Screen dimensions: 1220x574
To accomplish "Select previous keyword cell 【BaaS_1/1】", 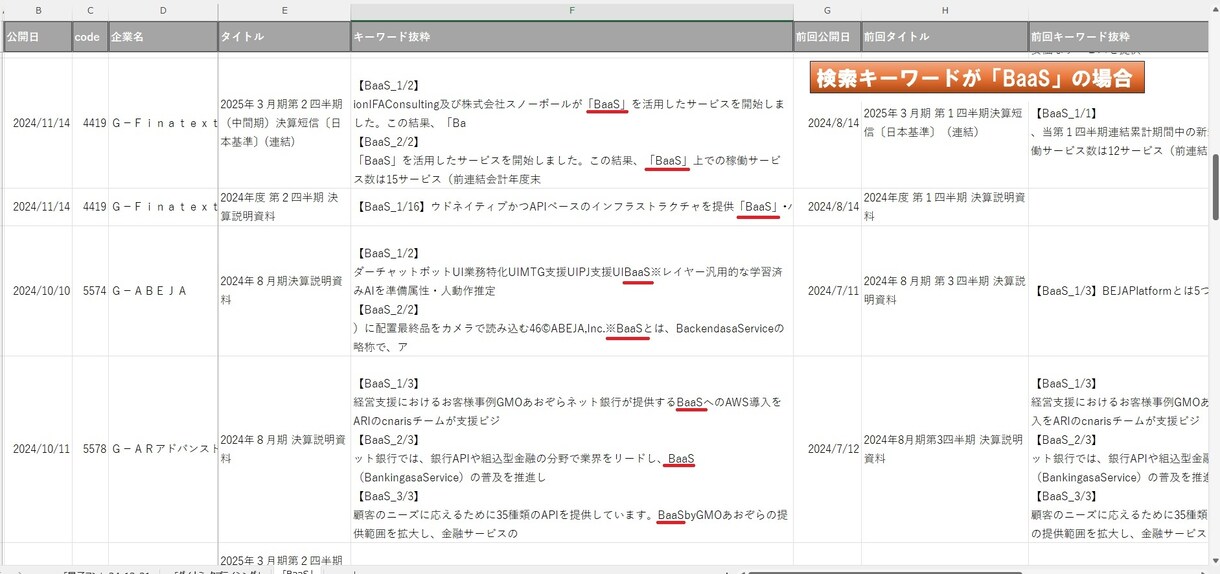I will coord(1119,123).
